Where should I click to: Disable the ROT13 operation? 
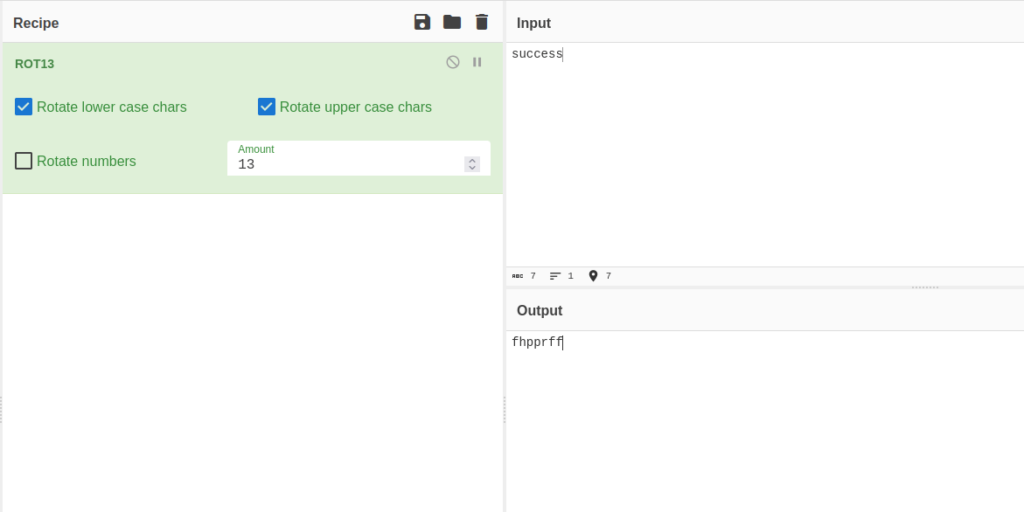pos(453,62)
